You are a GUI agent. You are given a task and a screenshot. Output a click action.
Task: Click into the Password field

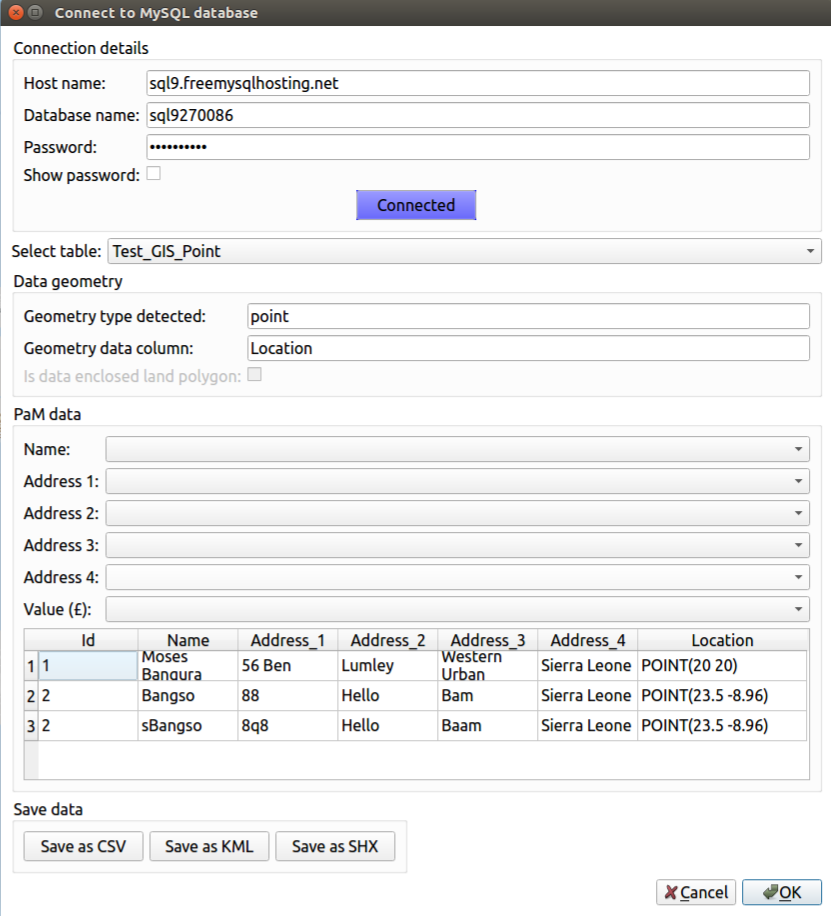pyautogui.click(x=478, y=147)
